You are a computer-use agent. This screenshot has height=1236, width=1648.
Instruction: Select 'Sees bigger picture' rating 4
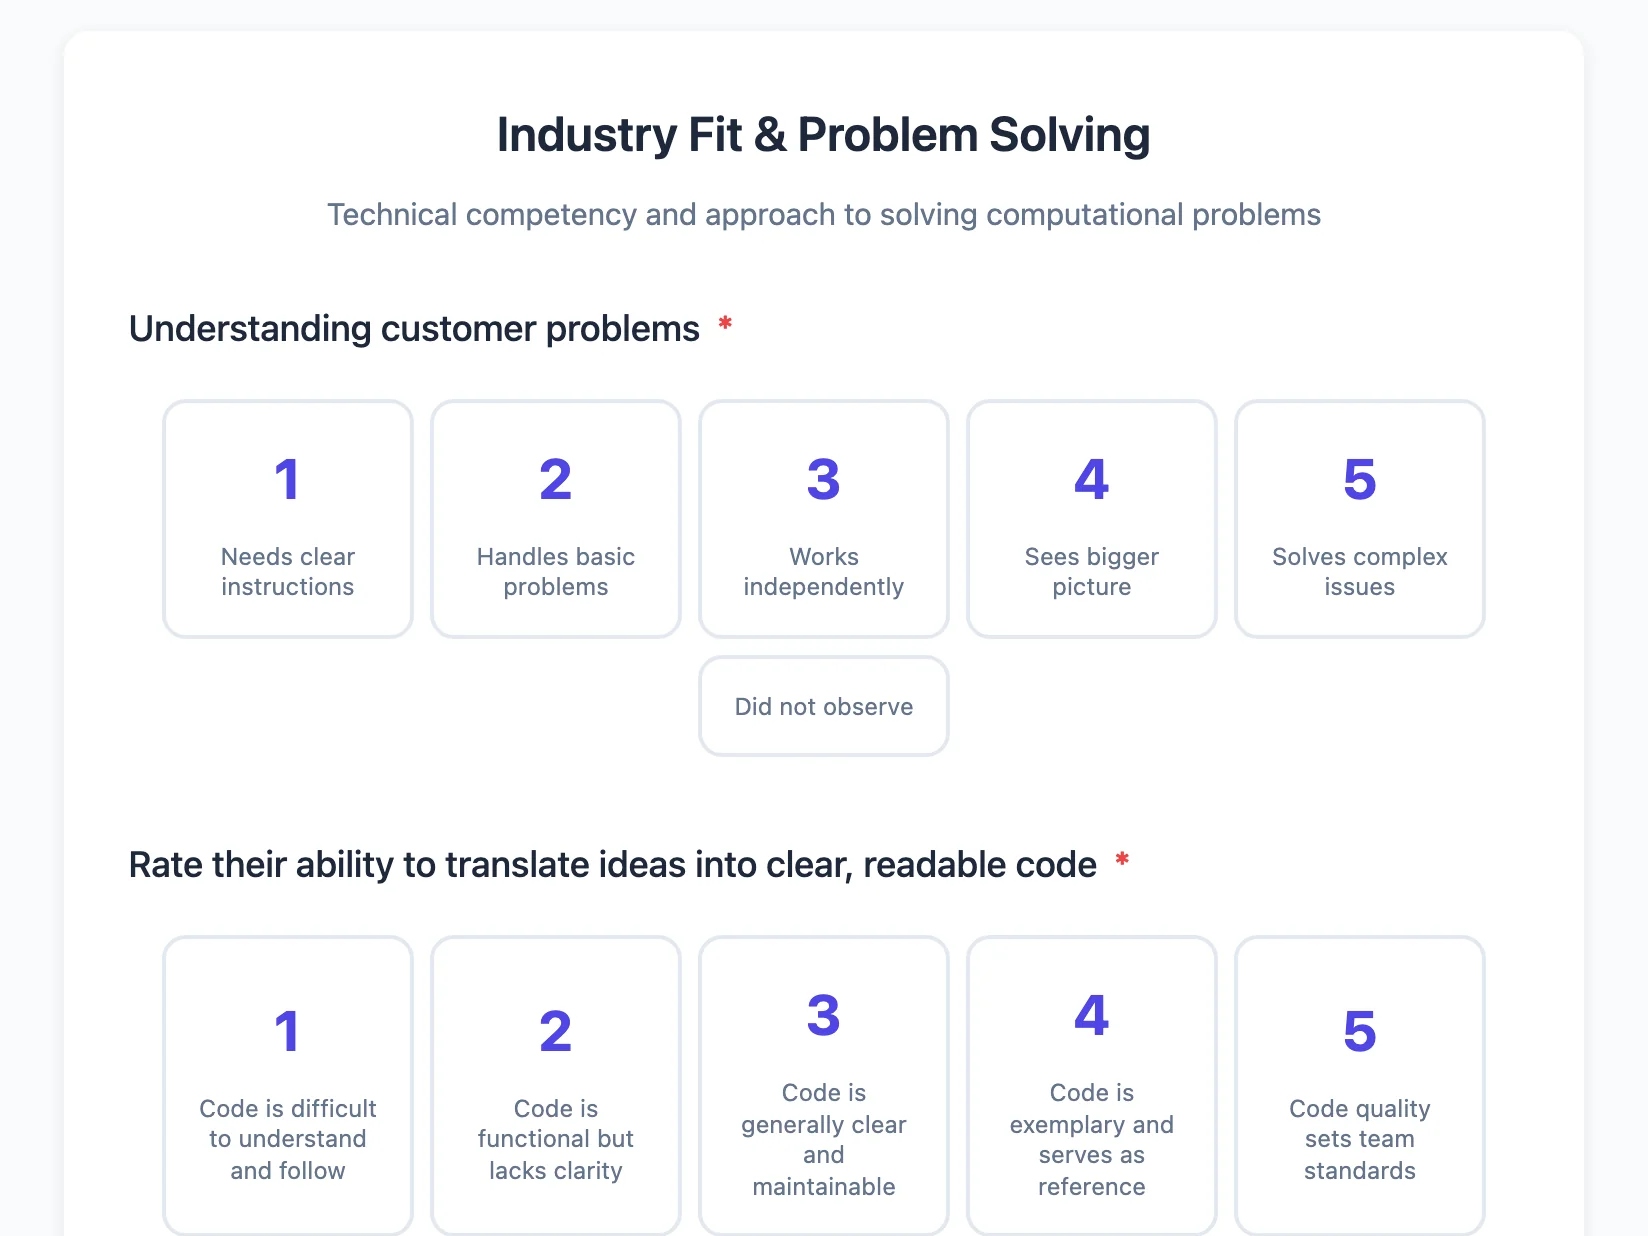[x=1092, y=519]
